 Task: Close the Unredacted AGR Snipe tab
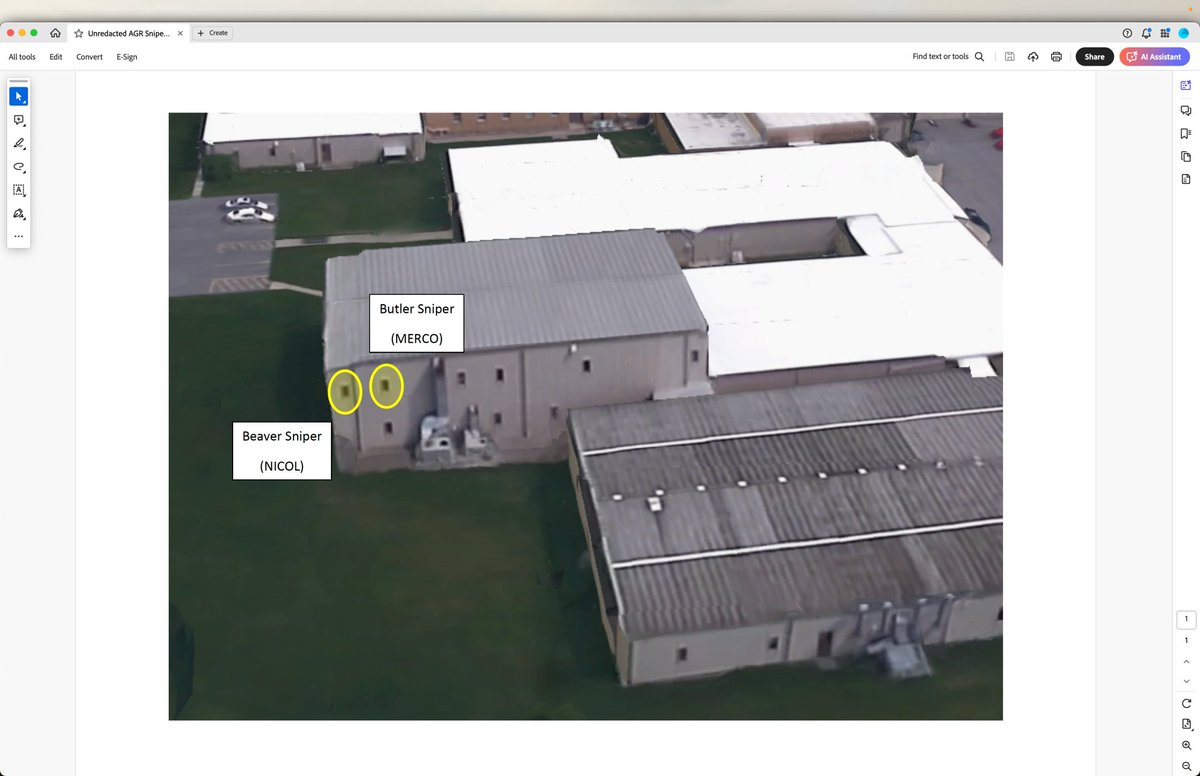click(x=180, y=33)
